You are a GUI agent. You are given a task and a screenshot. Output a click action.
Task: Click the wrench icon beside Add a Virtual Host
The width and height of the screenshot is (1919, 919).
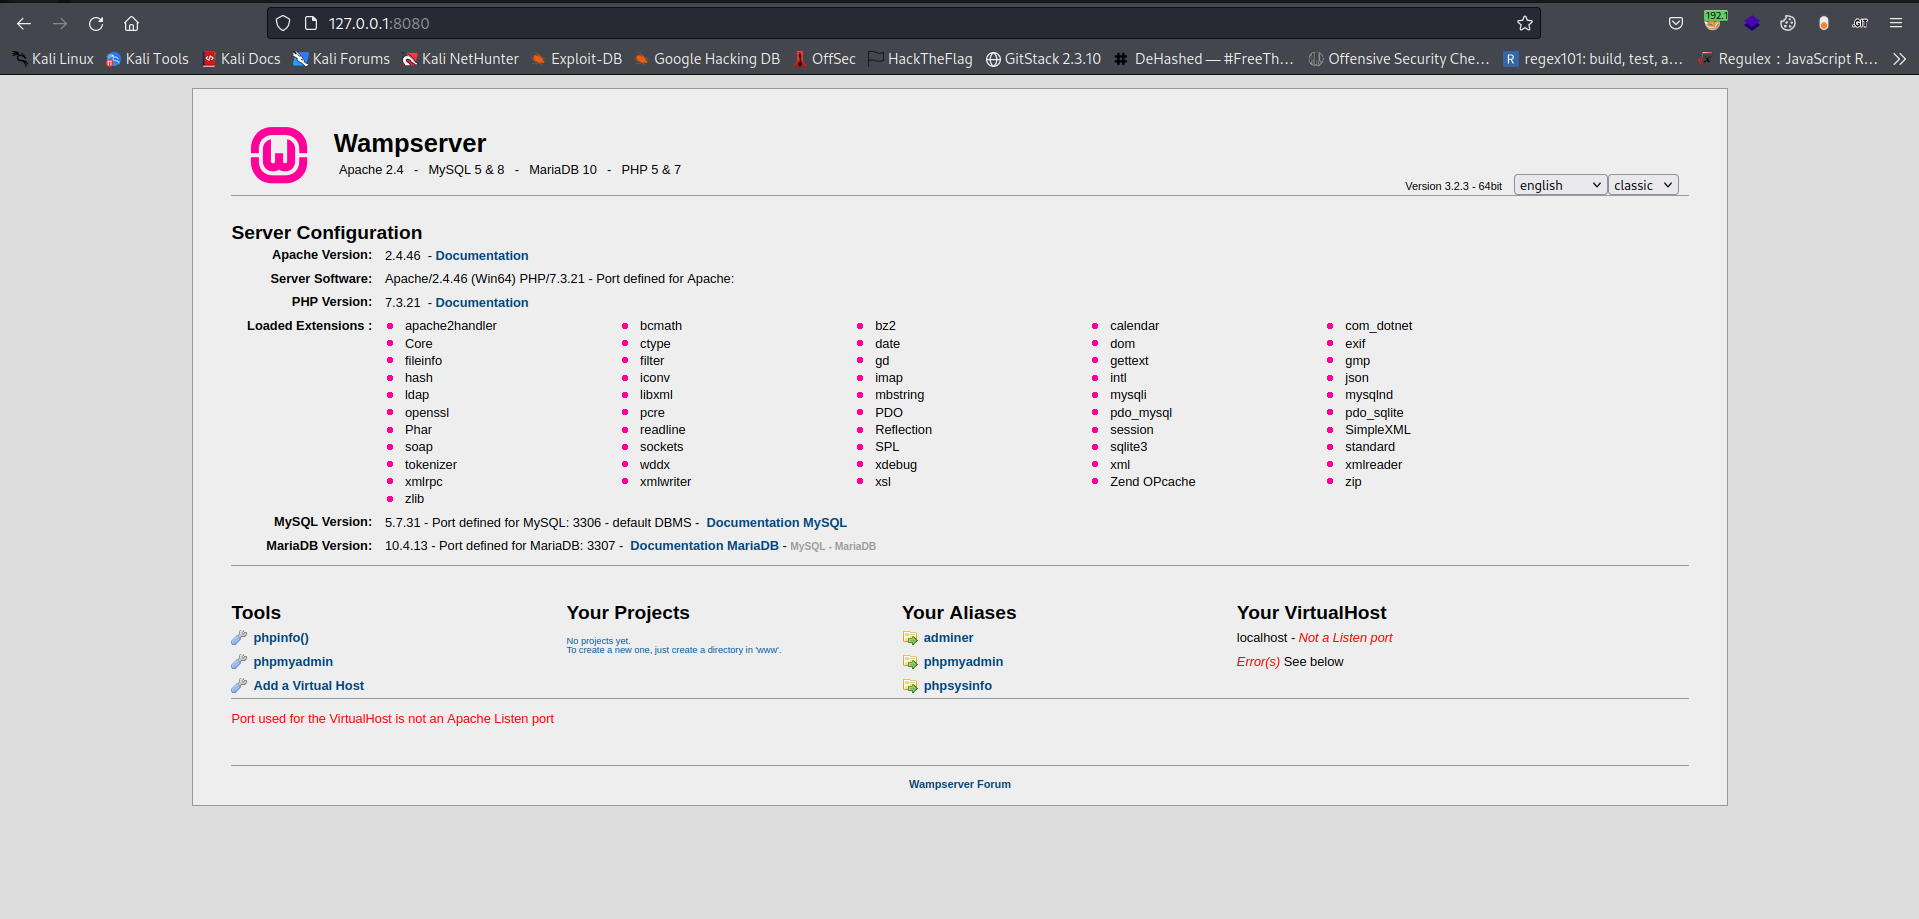[239, 686]
